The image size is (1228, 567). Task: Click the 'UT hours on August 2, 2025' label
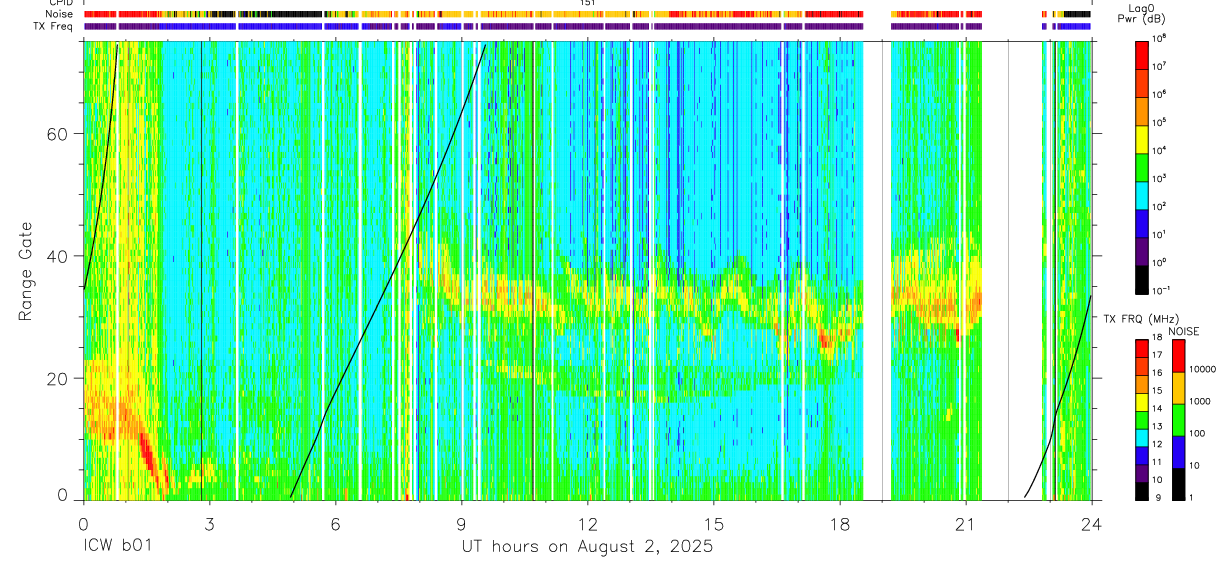(x=587, y=548)
